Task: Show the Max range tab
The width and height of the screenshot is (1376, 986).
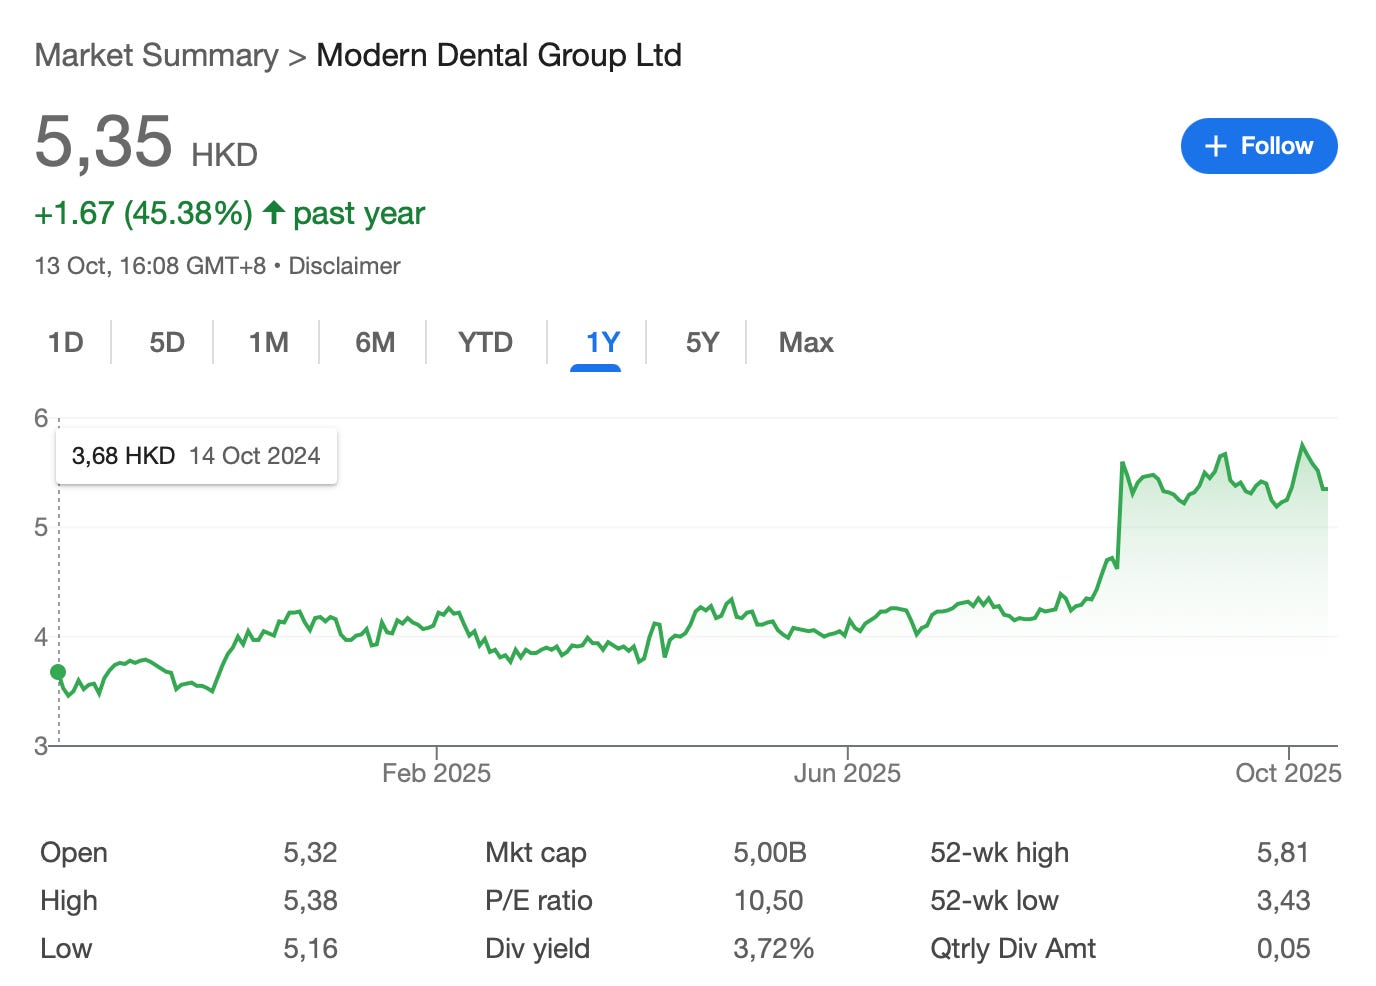Action: (x=806, y=343)
